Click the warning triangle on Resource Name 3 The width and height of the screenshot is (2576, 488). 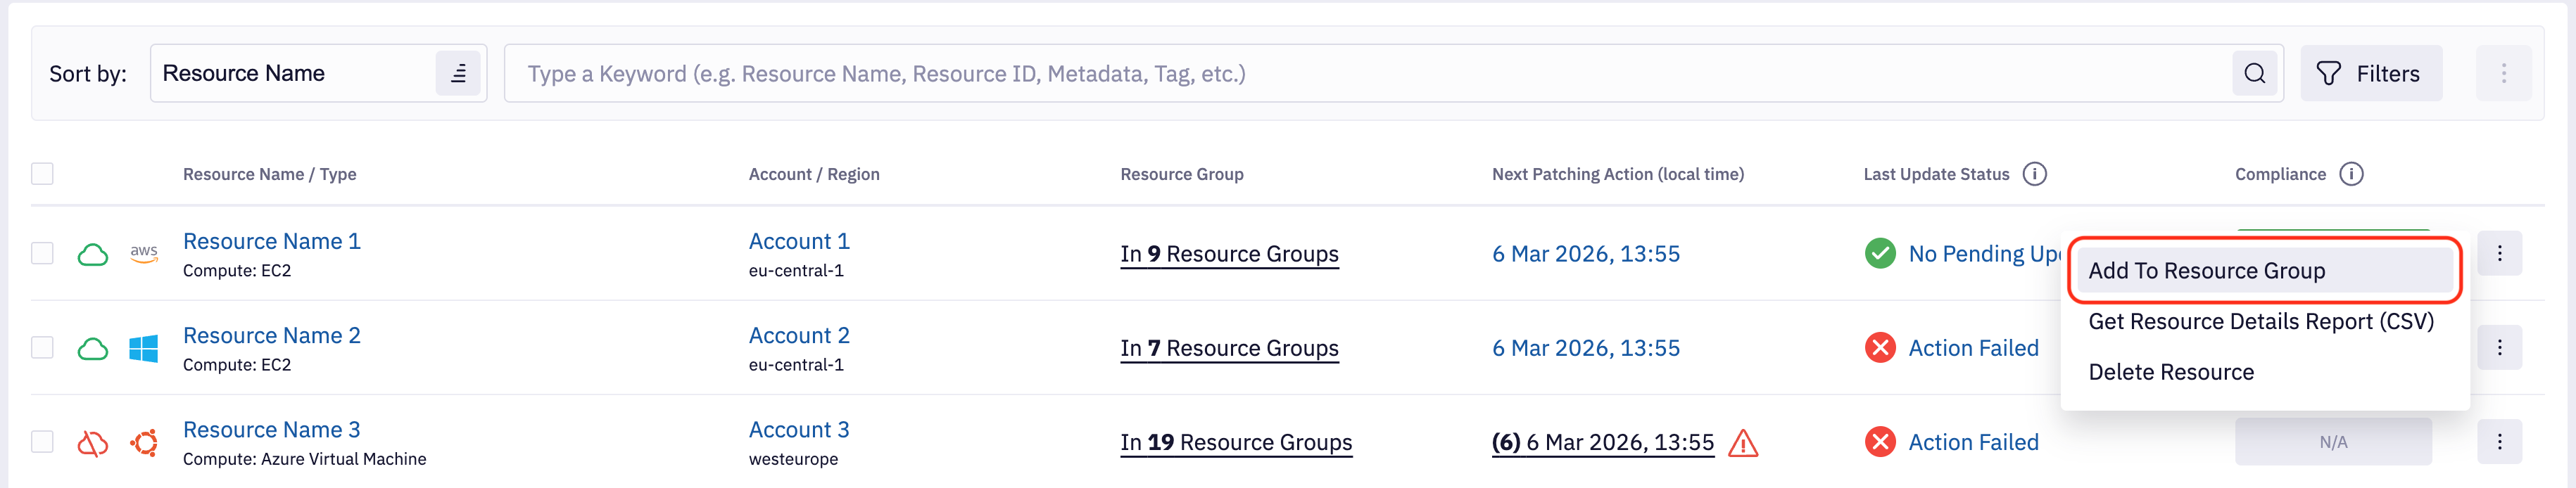pos(1742,442)
